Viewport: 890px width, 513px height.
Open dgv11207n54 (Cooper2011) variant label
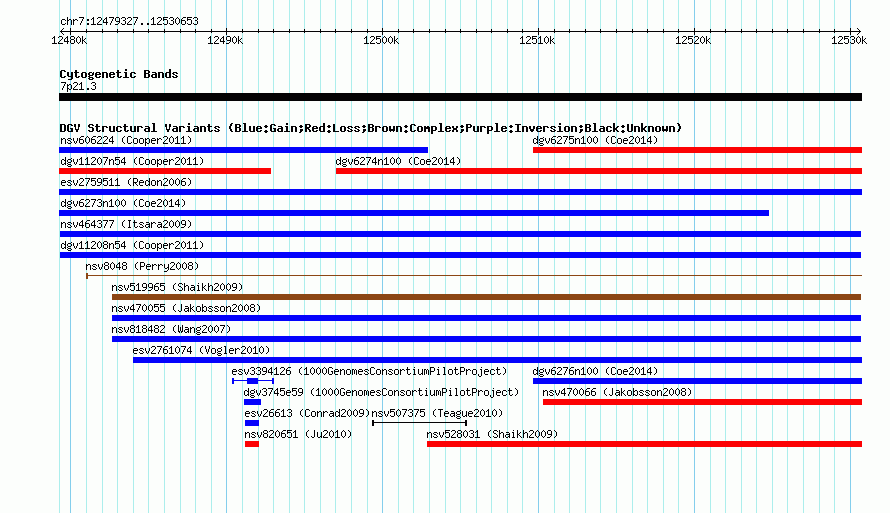[132, 161]
